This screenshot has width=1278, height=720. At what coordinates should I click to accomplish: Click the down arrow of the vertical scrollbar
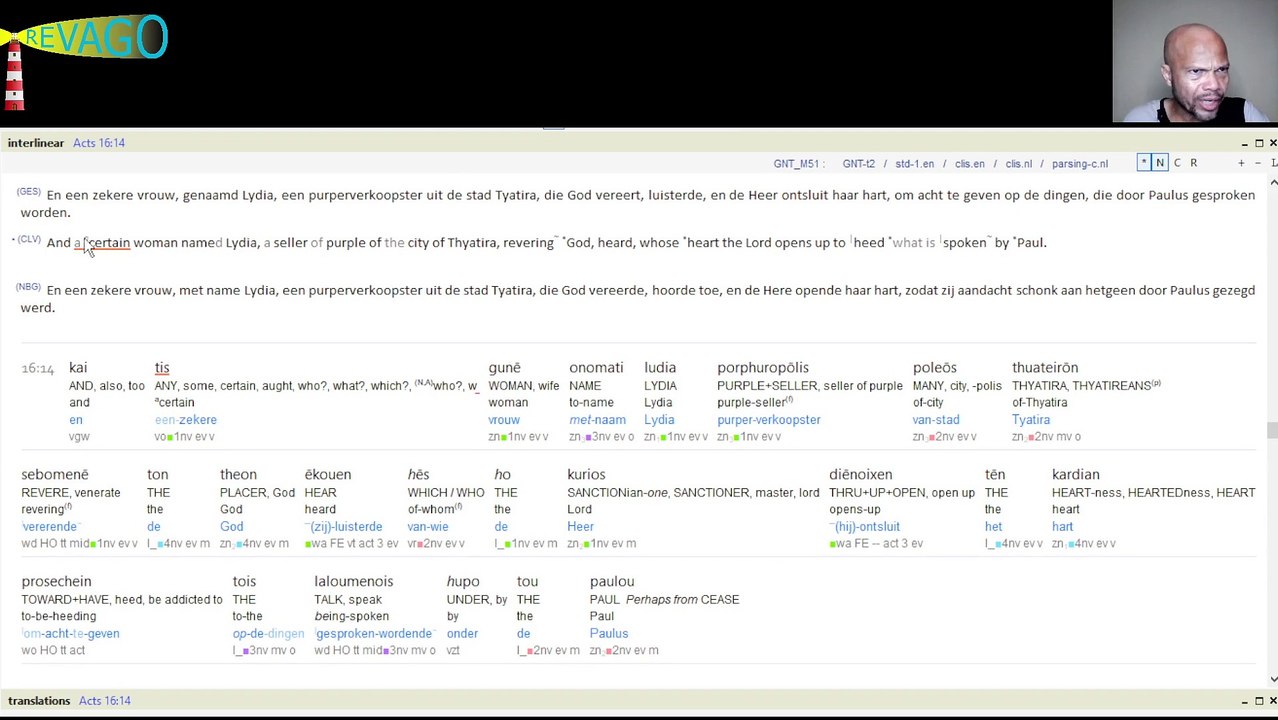click(1272, 679)
